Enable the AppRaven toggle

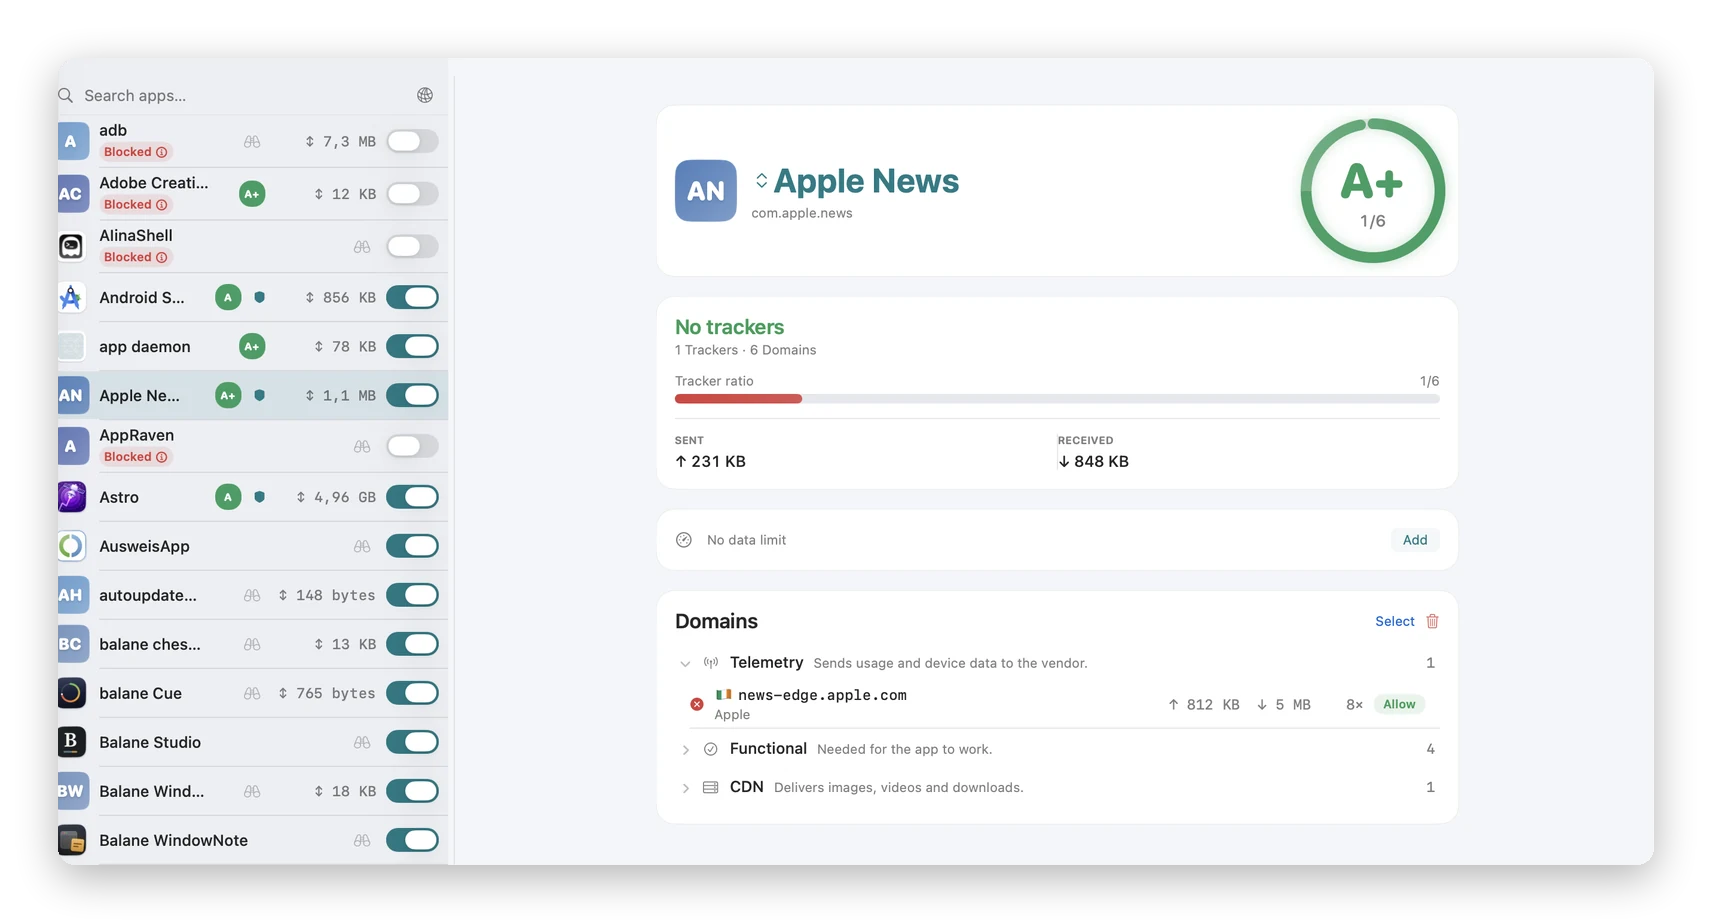tap(412, 446)
